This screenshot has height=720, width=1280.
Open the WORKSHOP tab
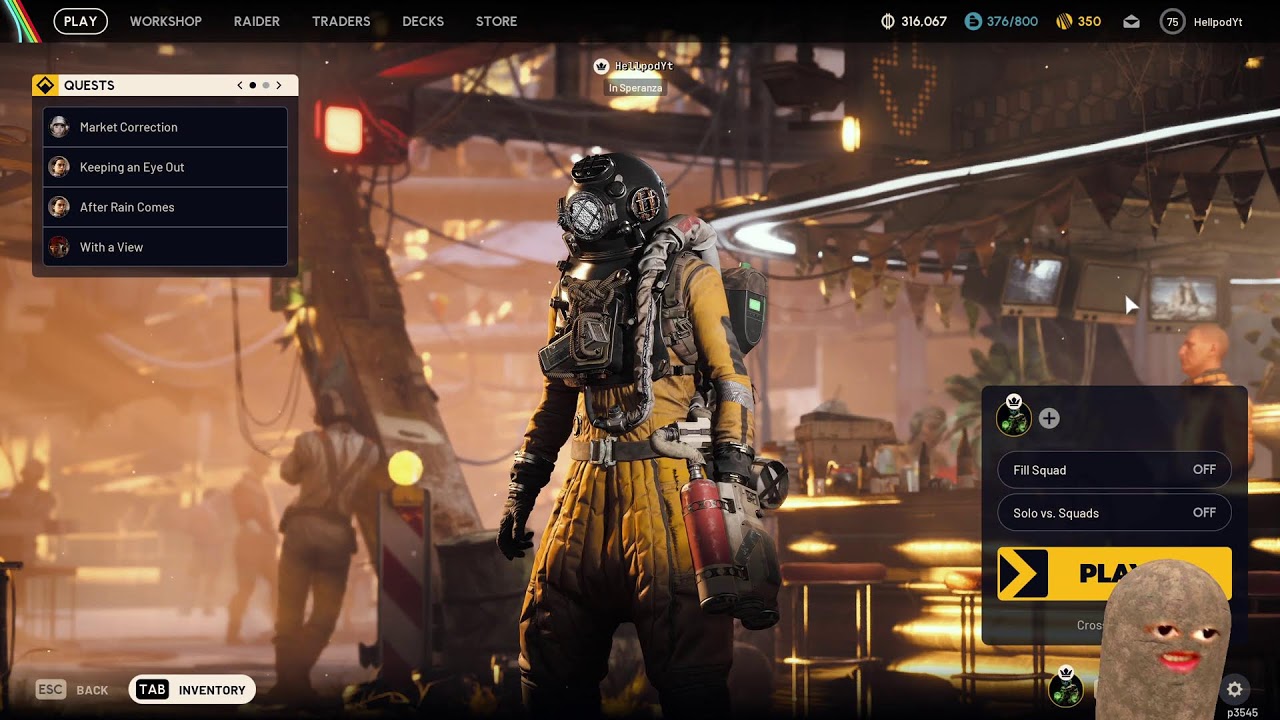[166, 21]
